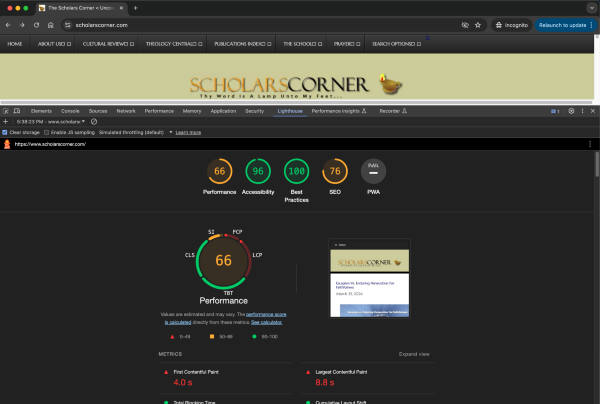The image size is (600, 404).
Task: Click third-party cookies blocked eye icon
Action: click(465, 25)
